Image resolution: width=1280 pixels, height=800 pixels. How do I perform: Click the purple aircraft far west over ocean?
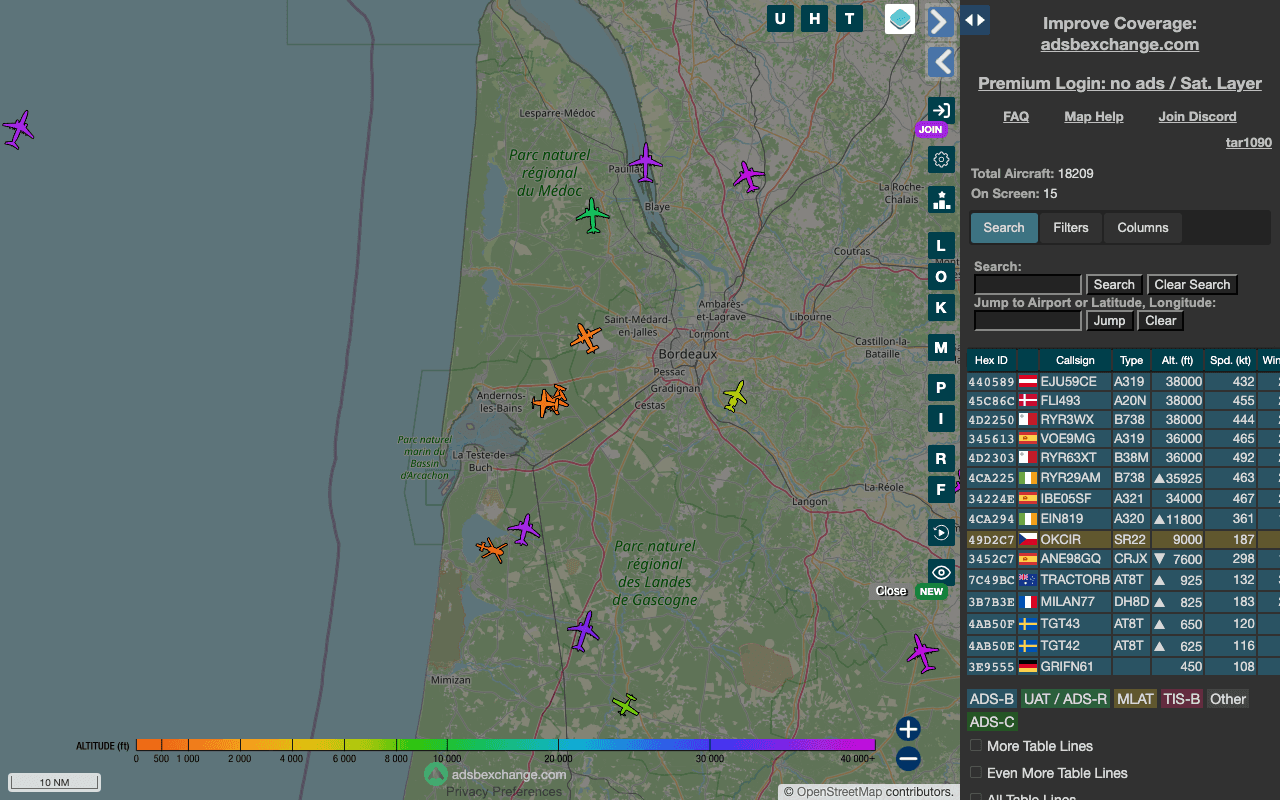pyautogui.click(x=18, y=129)
